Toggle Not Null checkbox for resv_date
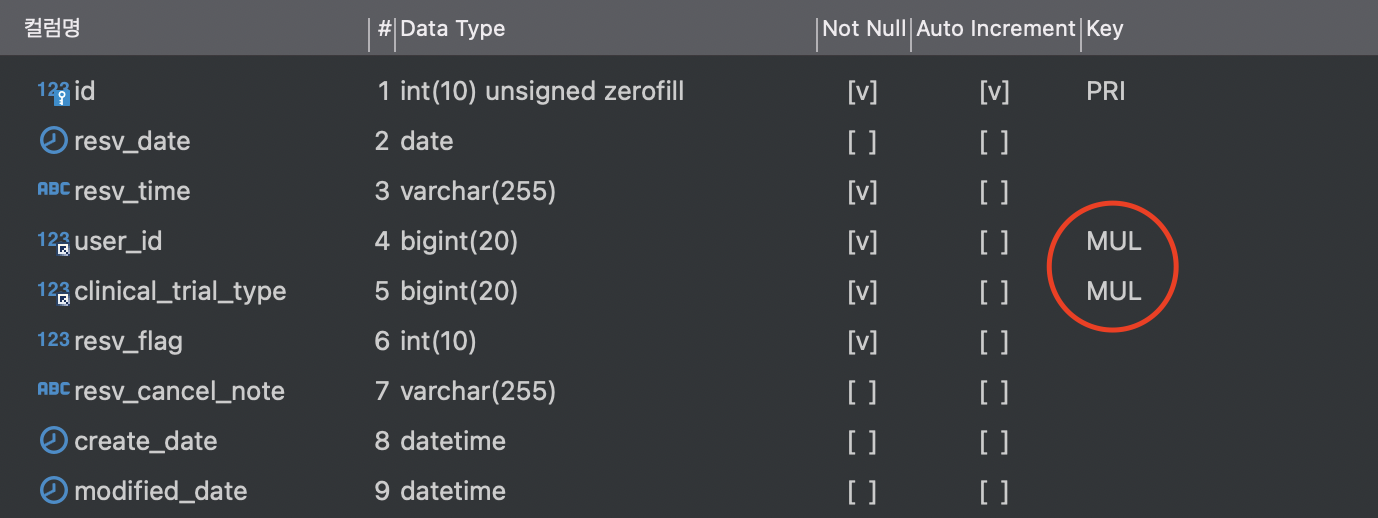This screenshot has height=518, width=1378. 862,142
